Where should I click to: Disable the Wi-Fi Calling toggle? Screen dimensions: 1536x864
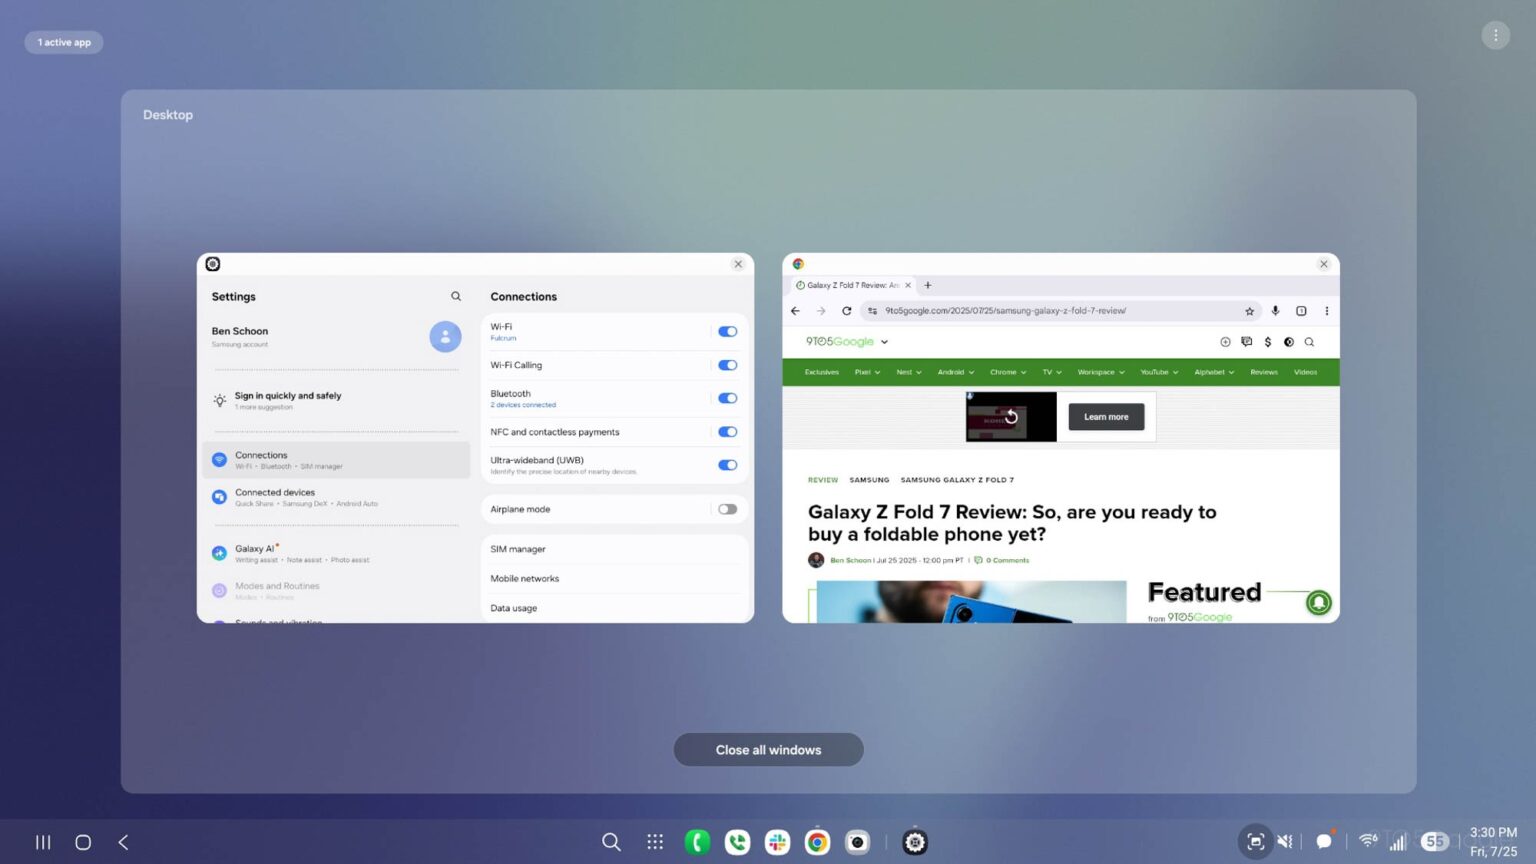727,365
